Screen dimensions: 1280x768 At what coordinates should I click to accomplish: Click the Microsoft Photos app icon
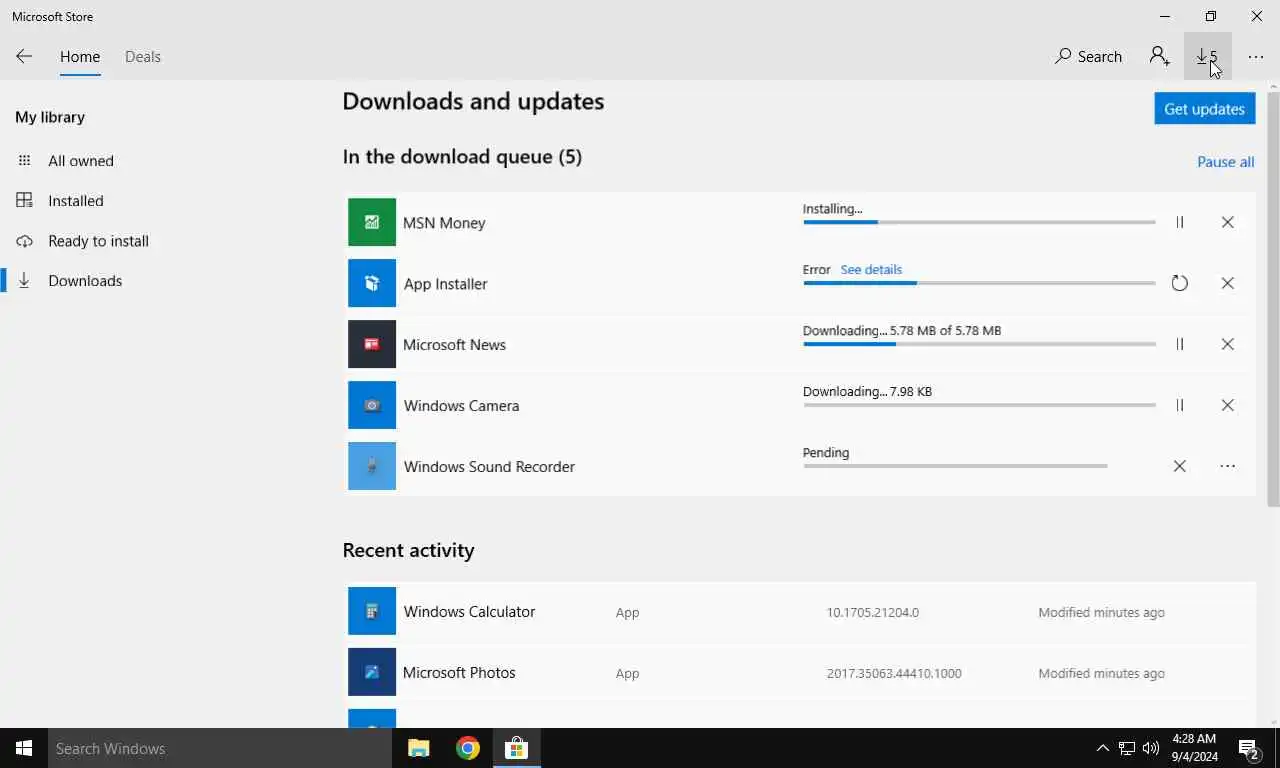372,672
